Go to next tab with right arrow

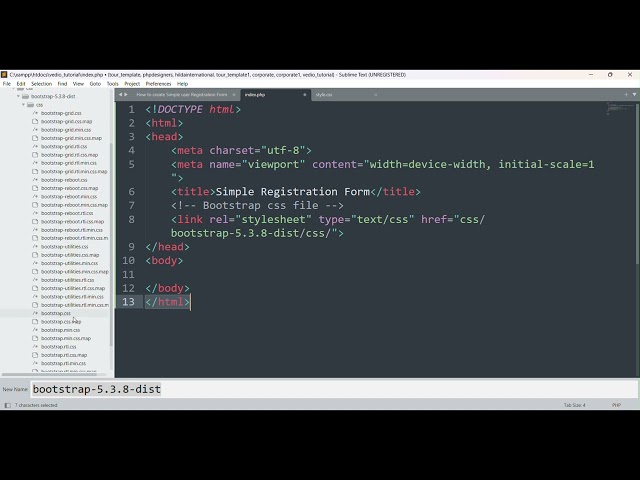tap(126, 95)
